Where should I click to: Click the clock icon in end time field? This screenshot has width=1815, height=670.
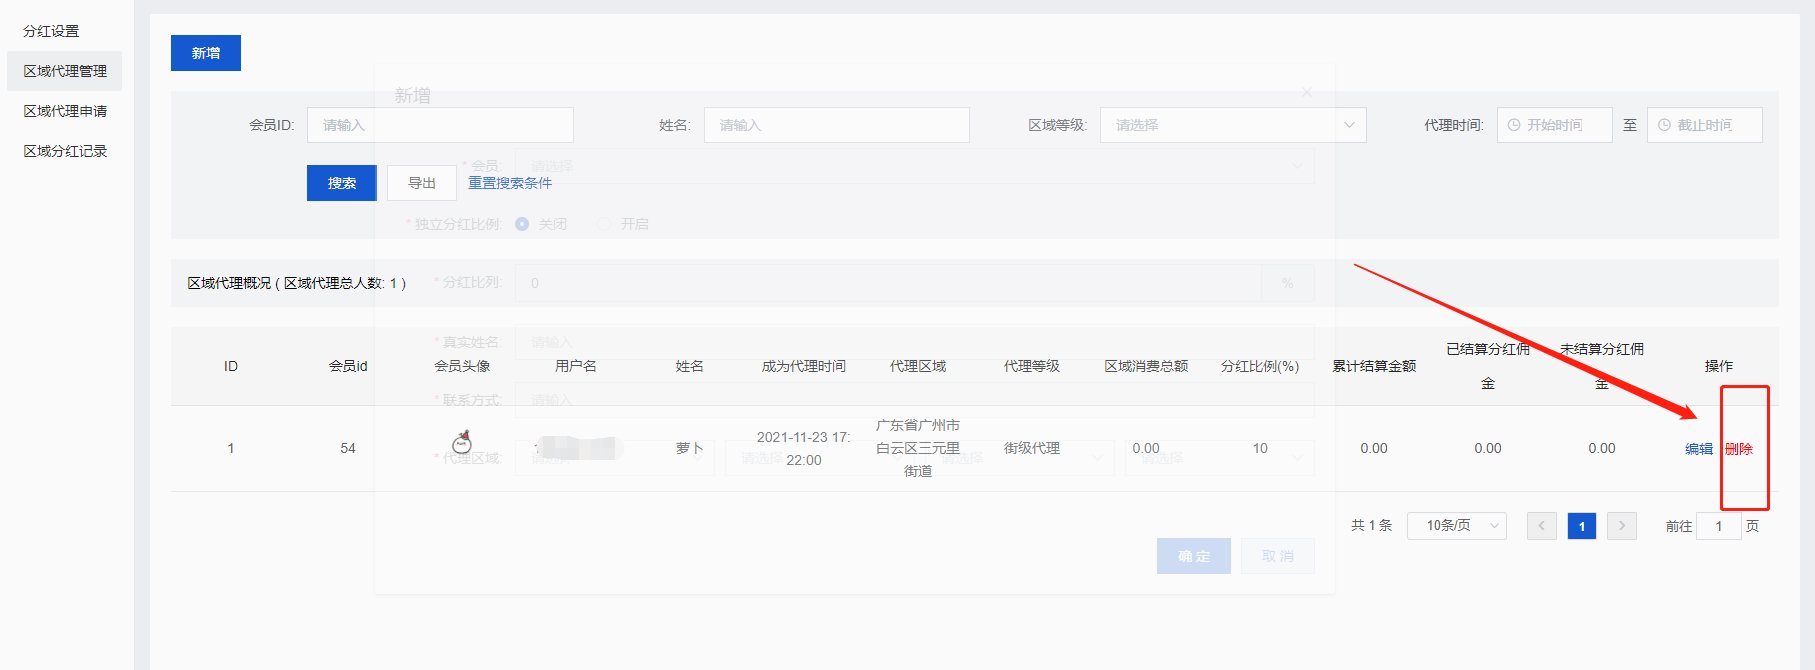[1664, 125]
